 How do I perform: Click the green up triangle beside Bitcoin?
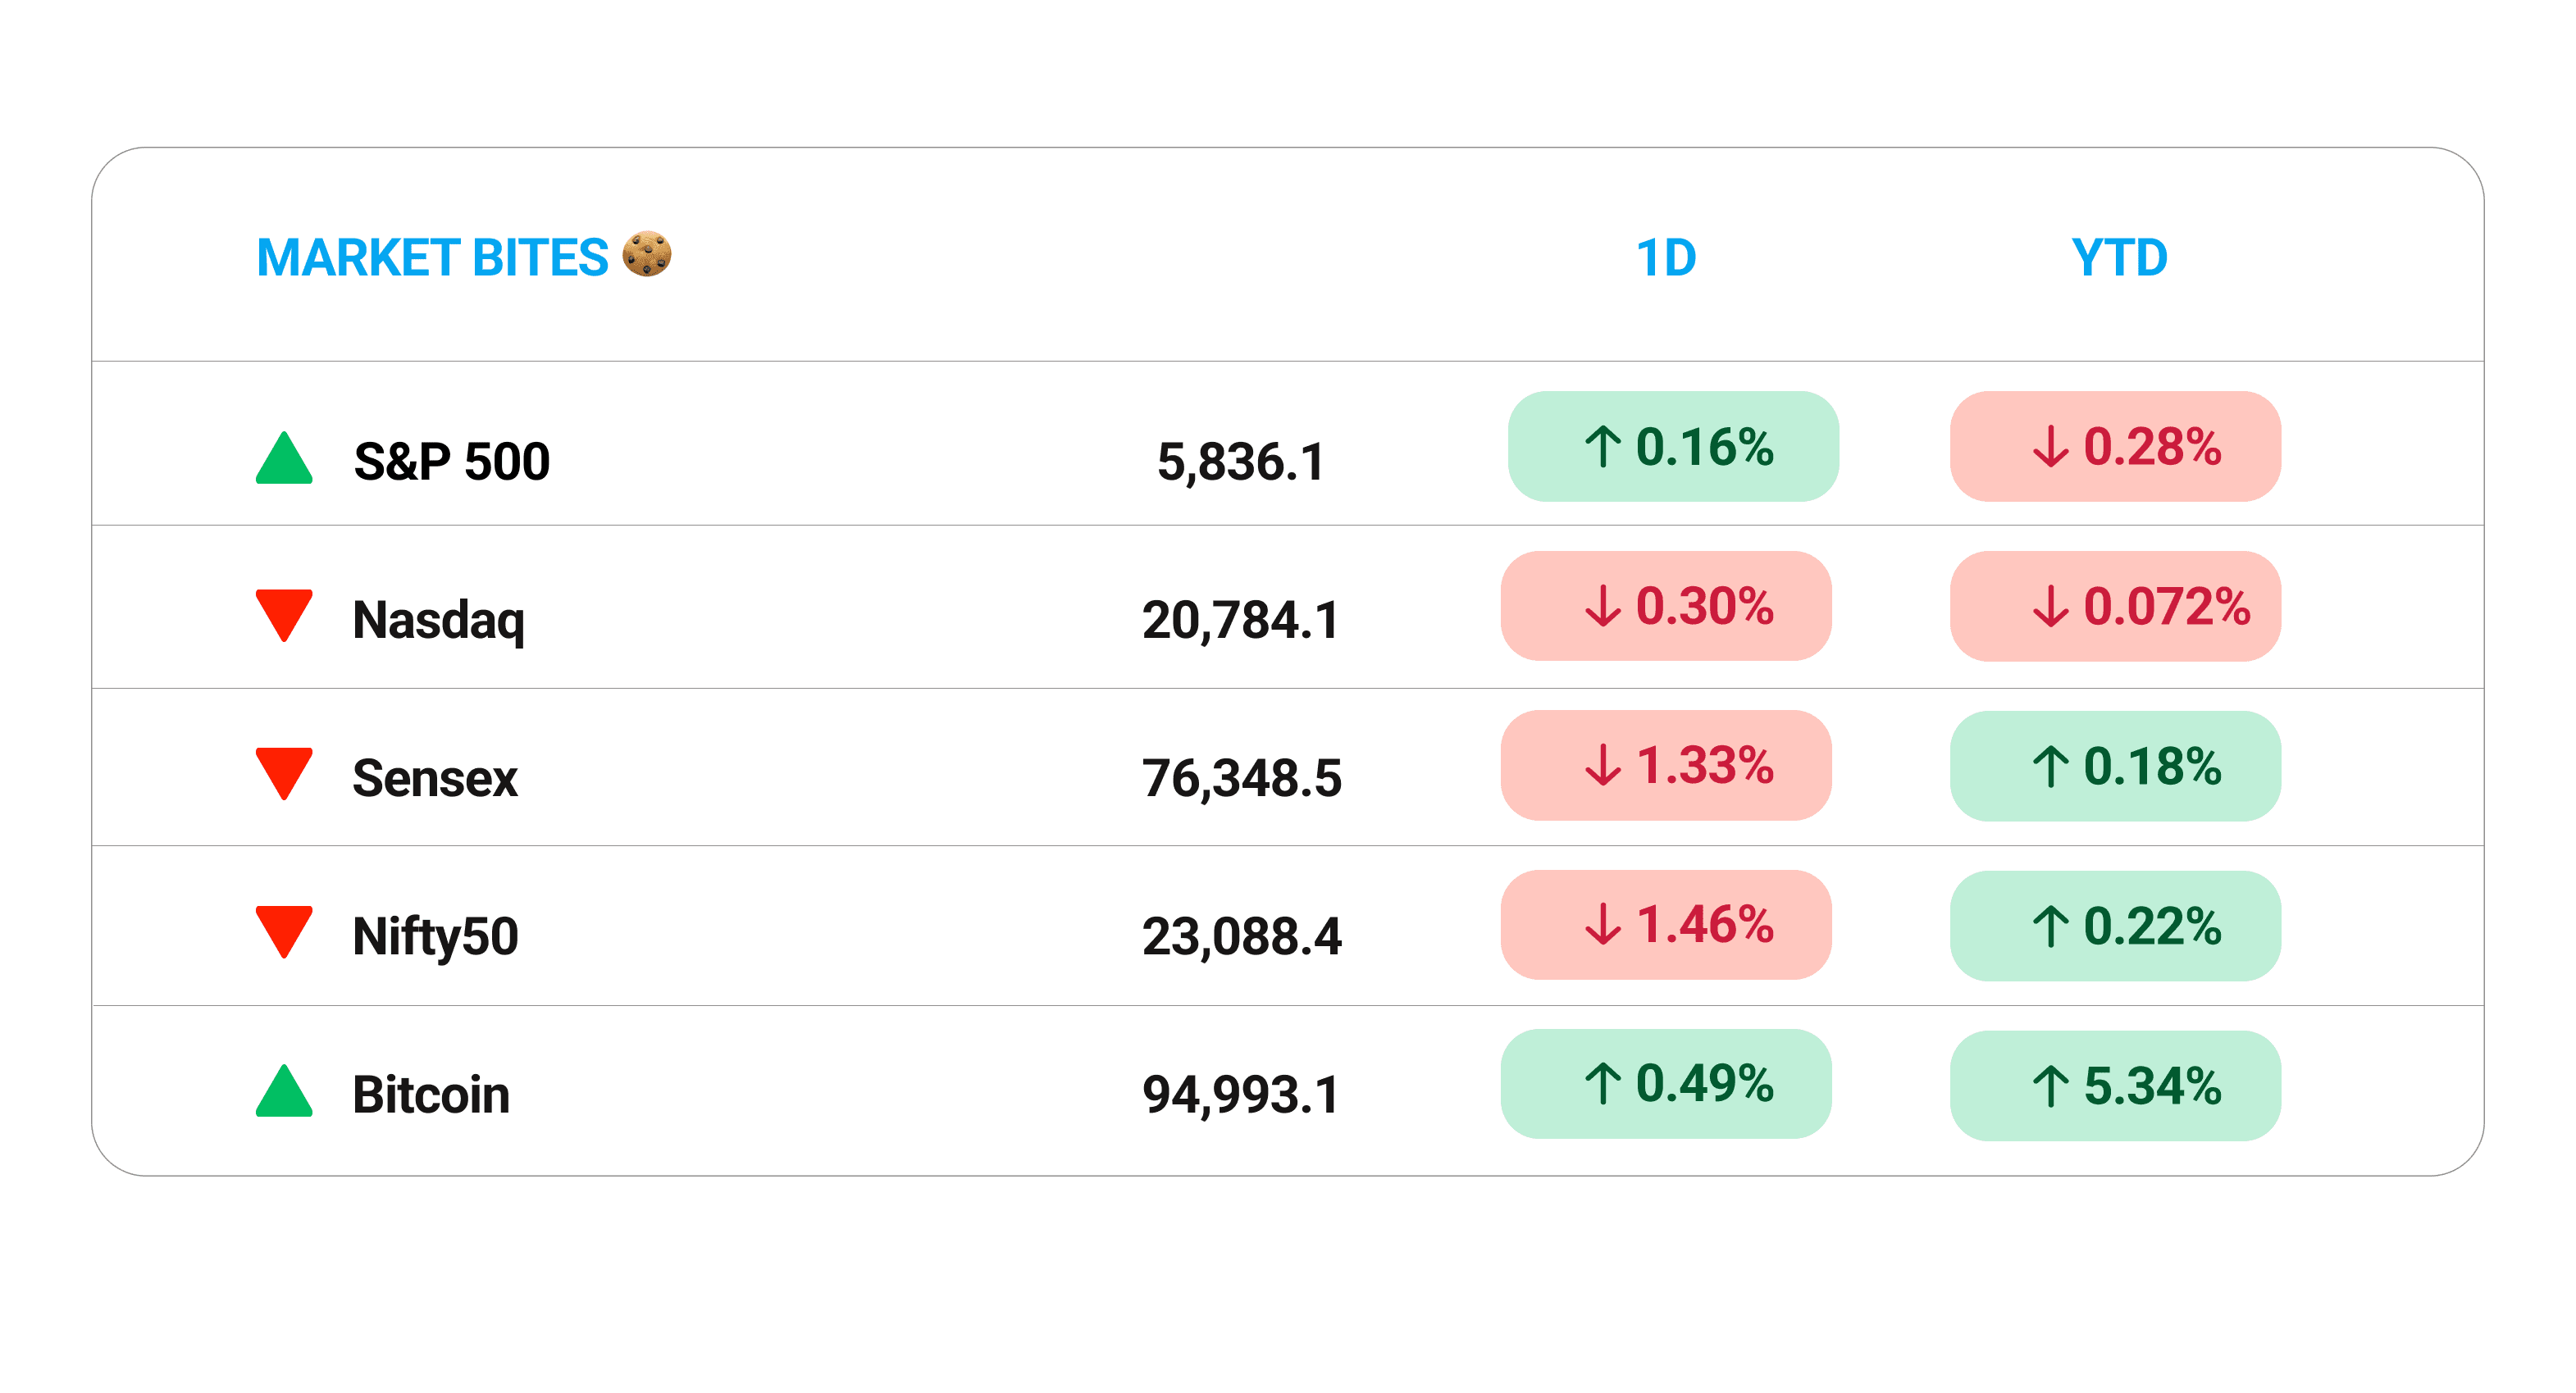coord(284,1091)
